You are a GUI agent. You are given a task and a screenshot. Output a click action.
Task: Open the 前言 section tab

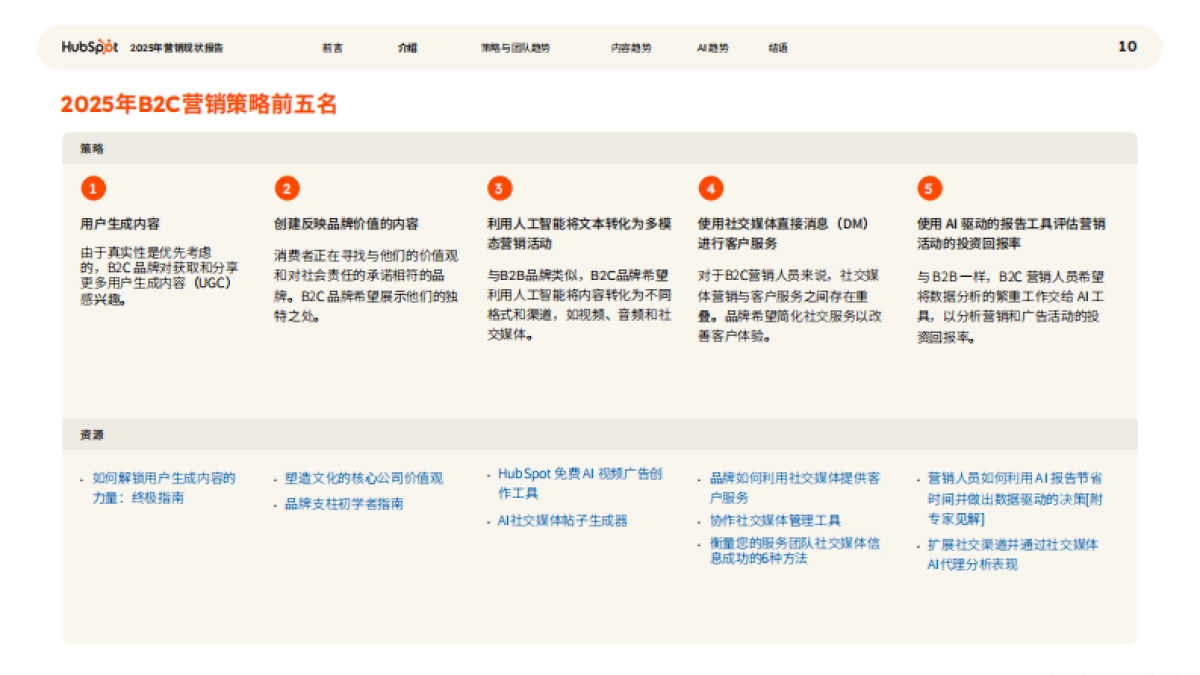(332, 48)
